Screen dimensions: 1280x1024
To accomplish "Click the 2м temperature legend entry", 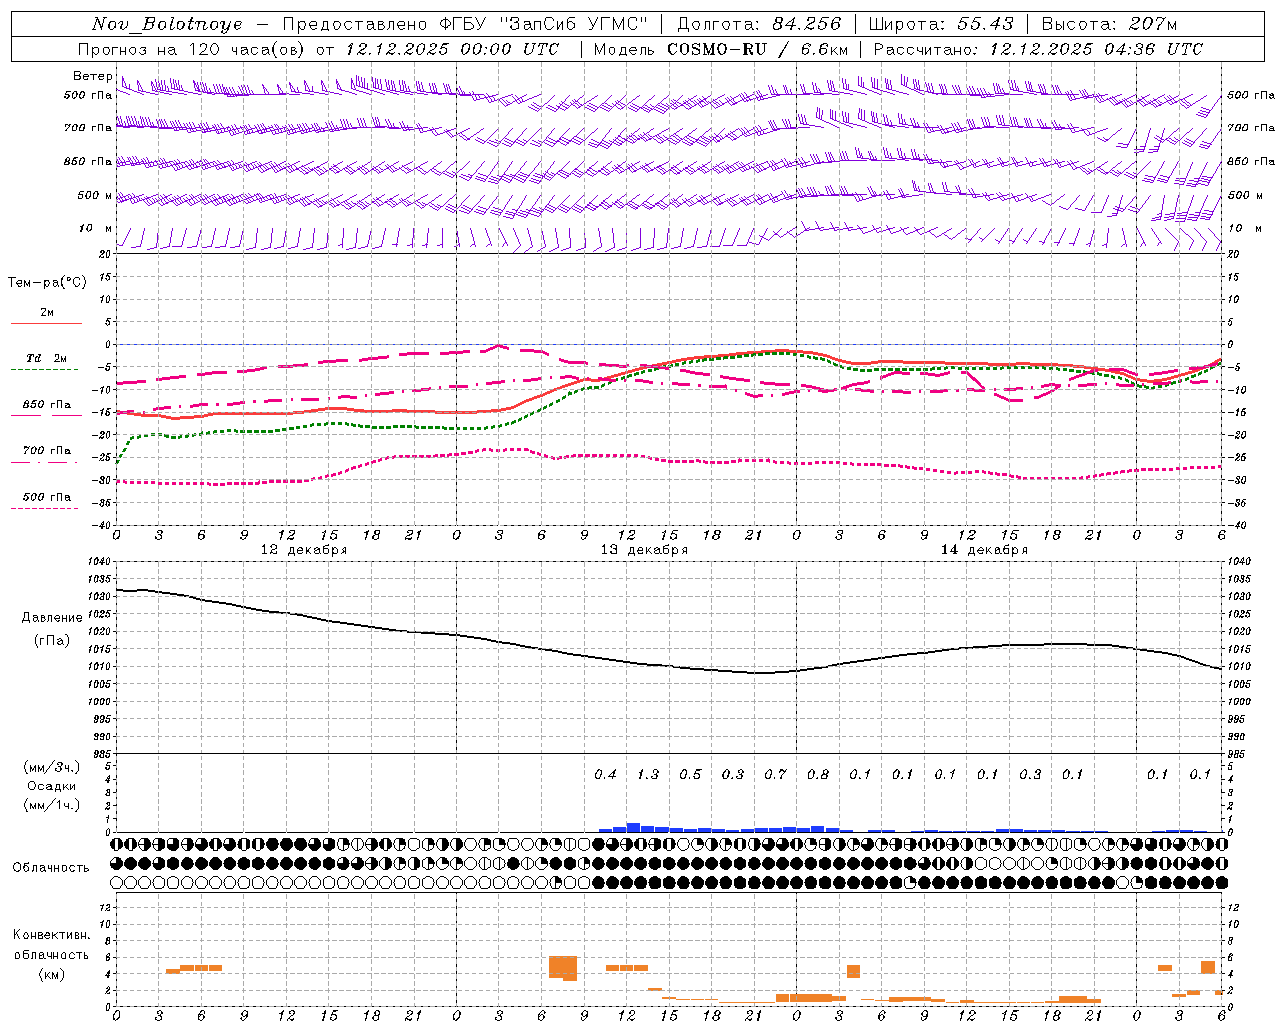I will click(x=47, y=313).
